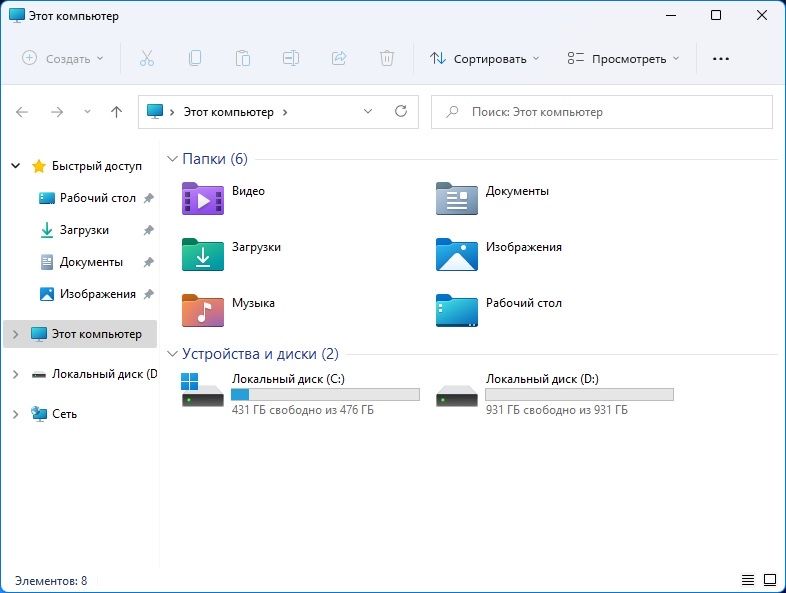Go back with the left arrow

[x=22, y=112]
